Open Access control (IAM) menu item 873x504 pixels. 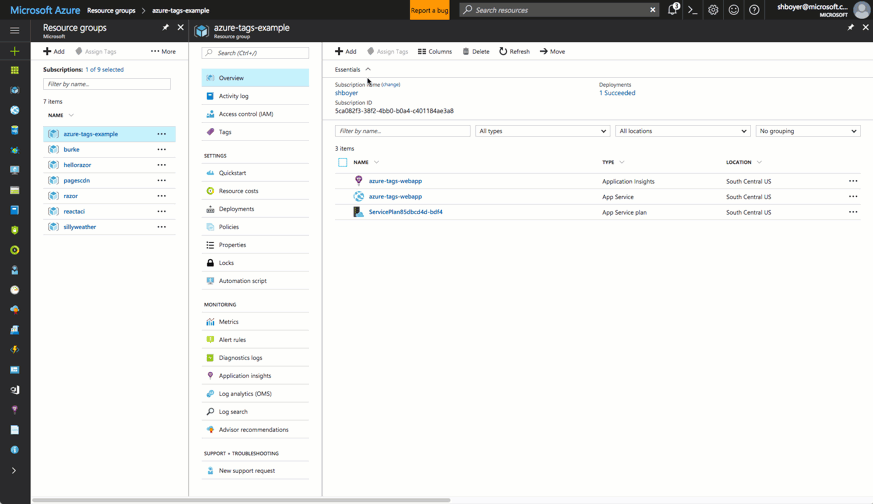(255, 114)
